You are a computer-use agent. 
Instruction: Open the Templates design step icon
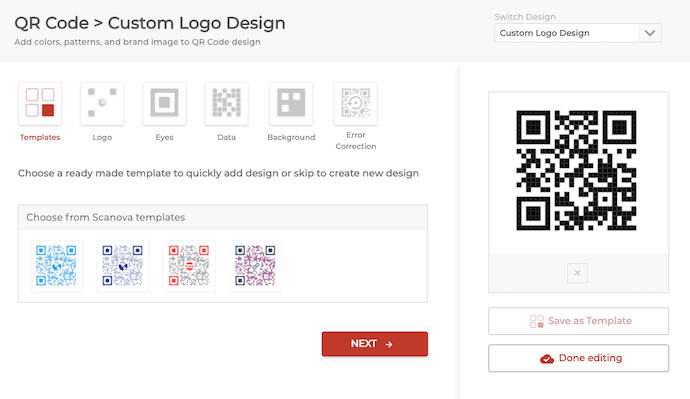point(40,103)
